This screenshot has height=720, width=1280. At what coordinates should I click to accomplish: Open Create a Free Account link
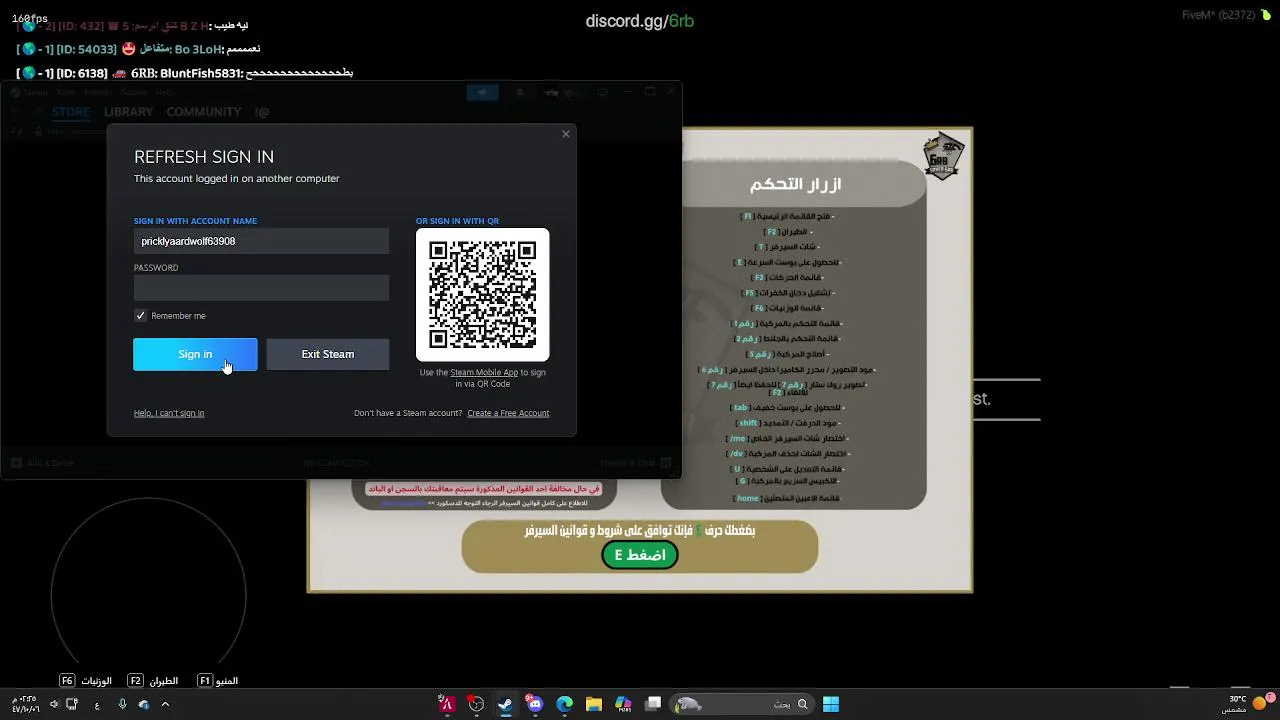(508, 413)
